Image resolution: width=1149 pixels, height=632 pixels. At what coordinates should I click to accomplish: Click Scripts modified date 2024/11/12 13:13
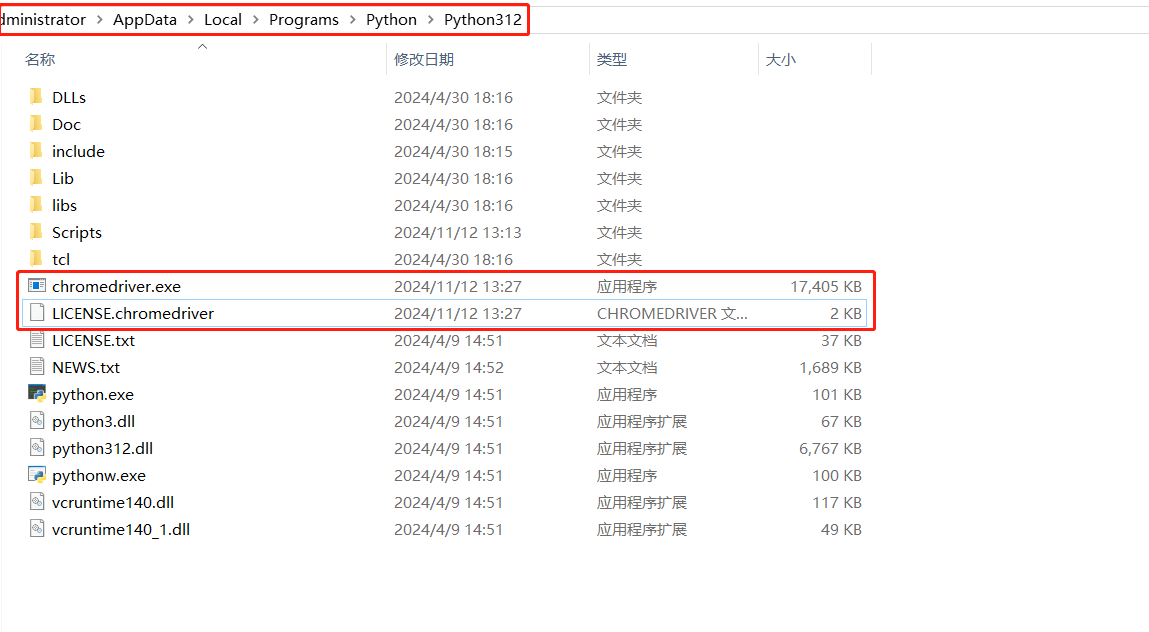(x=458, y=233)
